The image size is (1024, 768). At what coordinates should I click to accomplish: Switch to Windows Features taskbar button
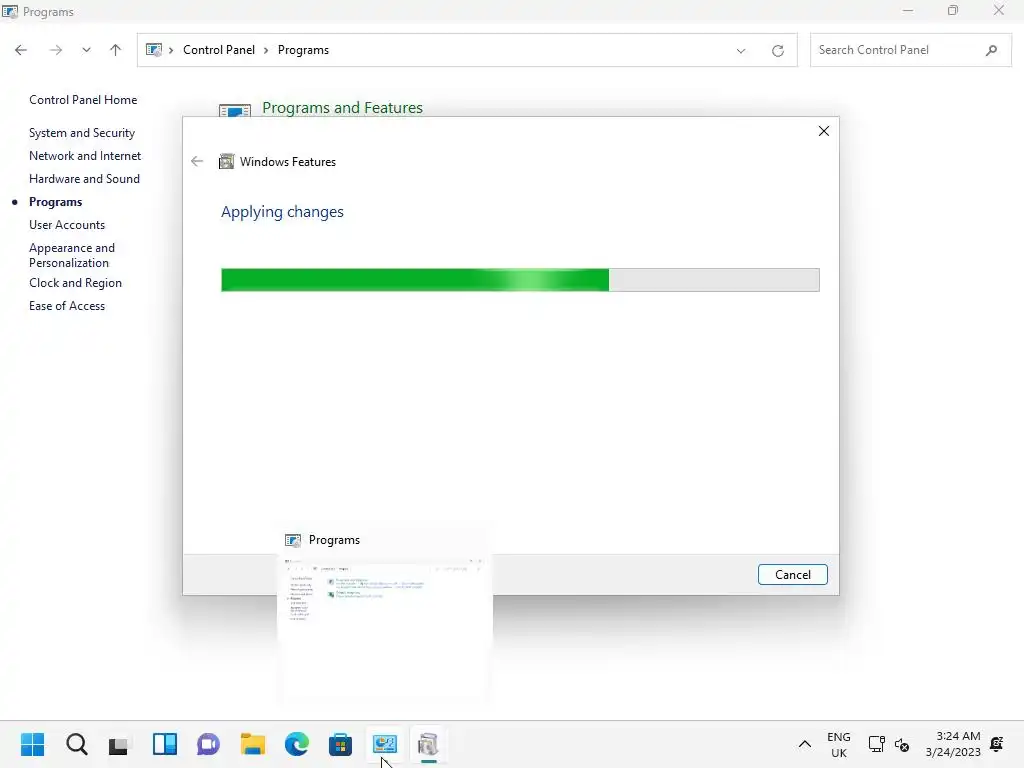tap(428, 744)
